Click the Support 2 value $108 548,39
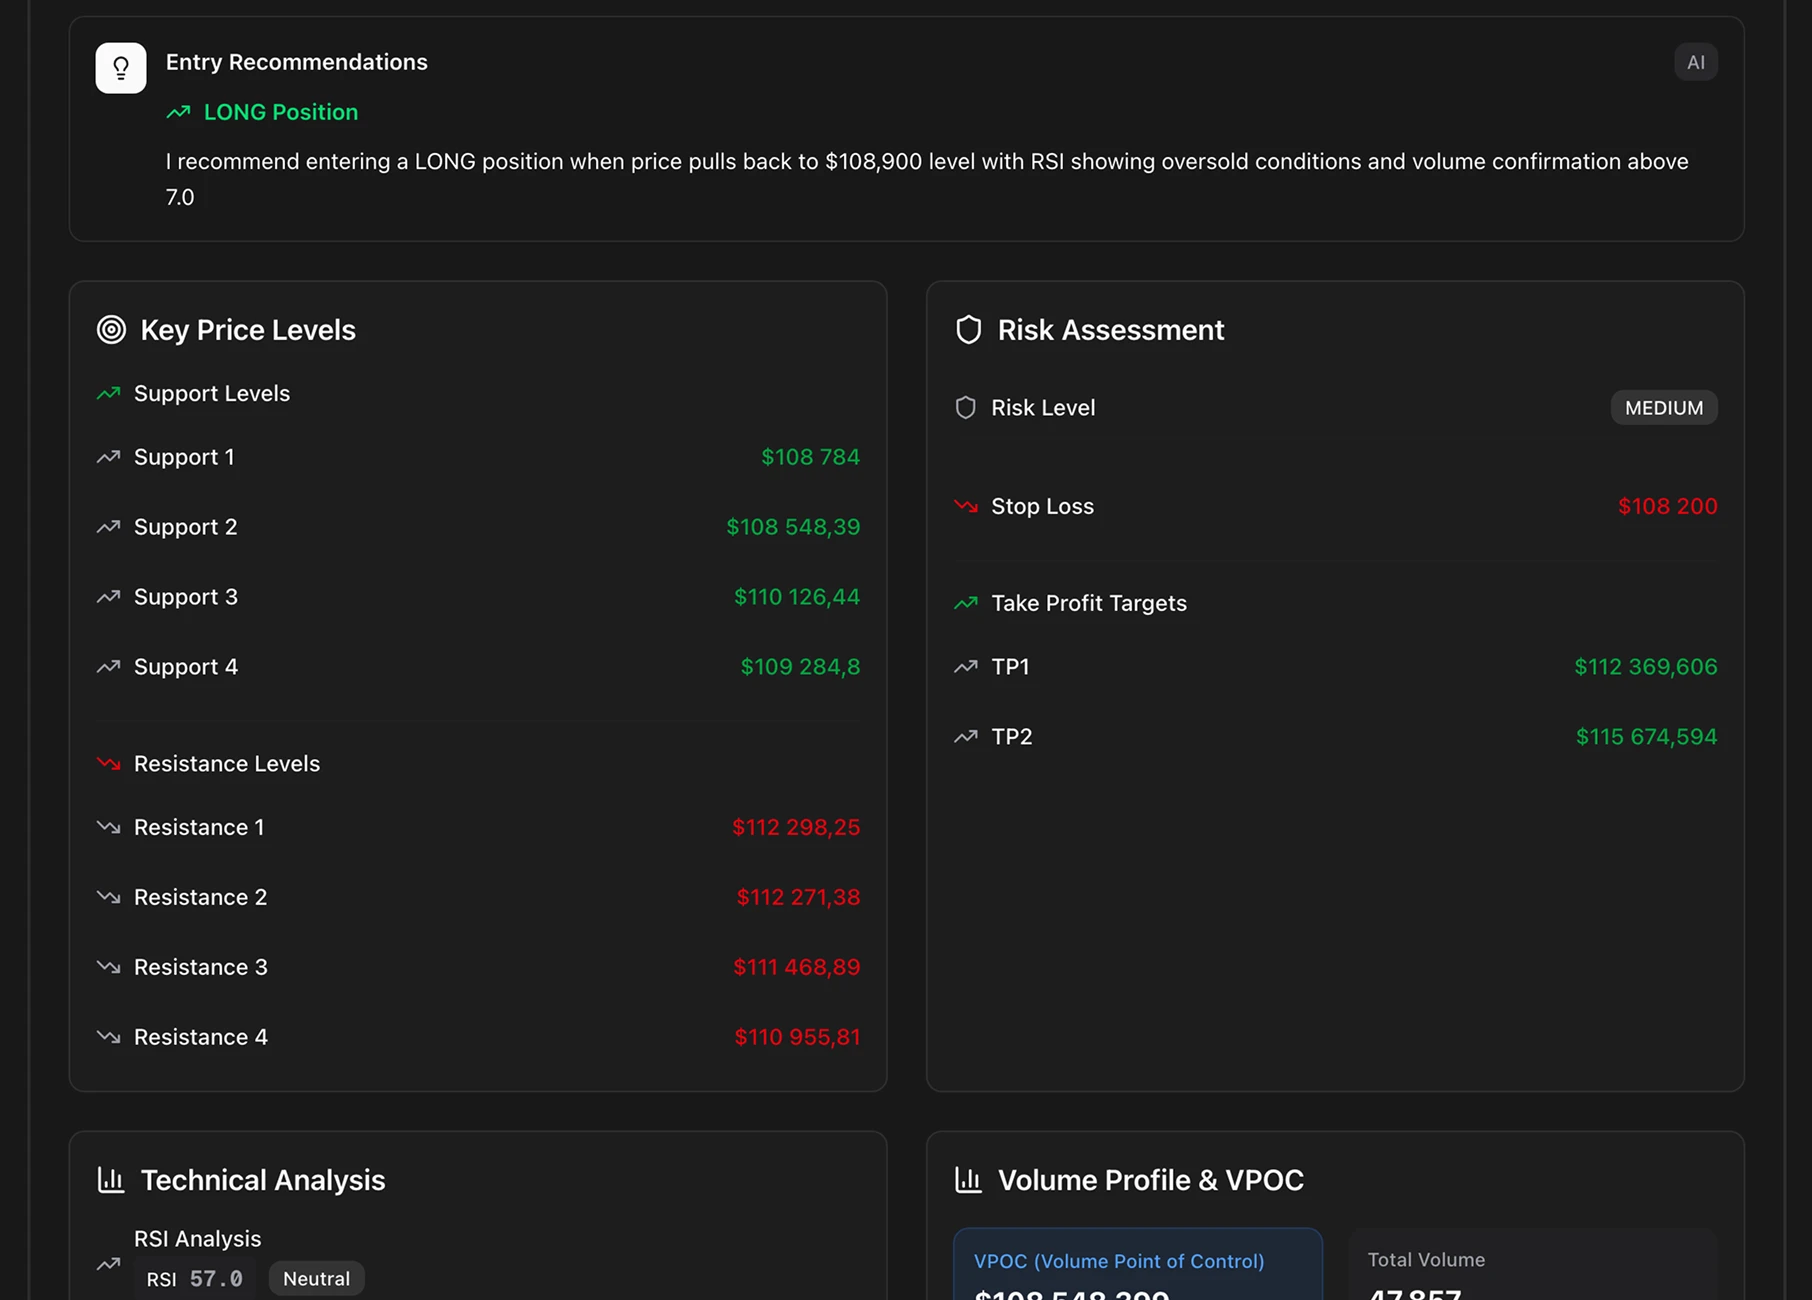Image resolution: width=1812 pixels, height=1300 pixels. pyautogui.click(x=793, y=527)
